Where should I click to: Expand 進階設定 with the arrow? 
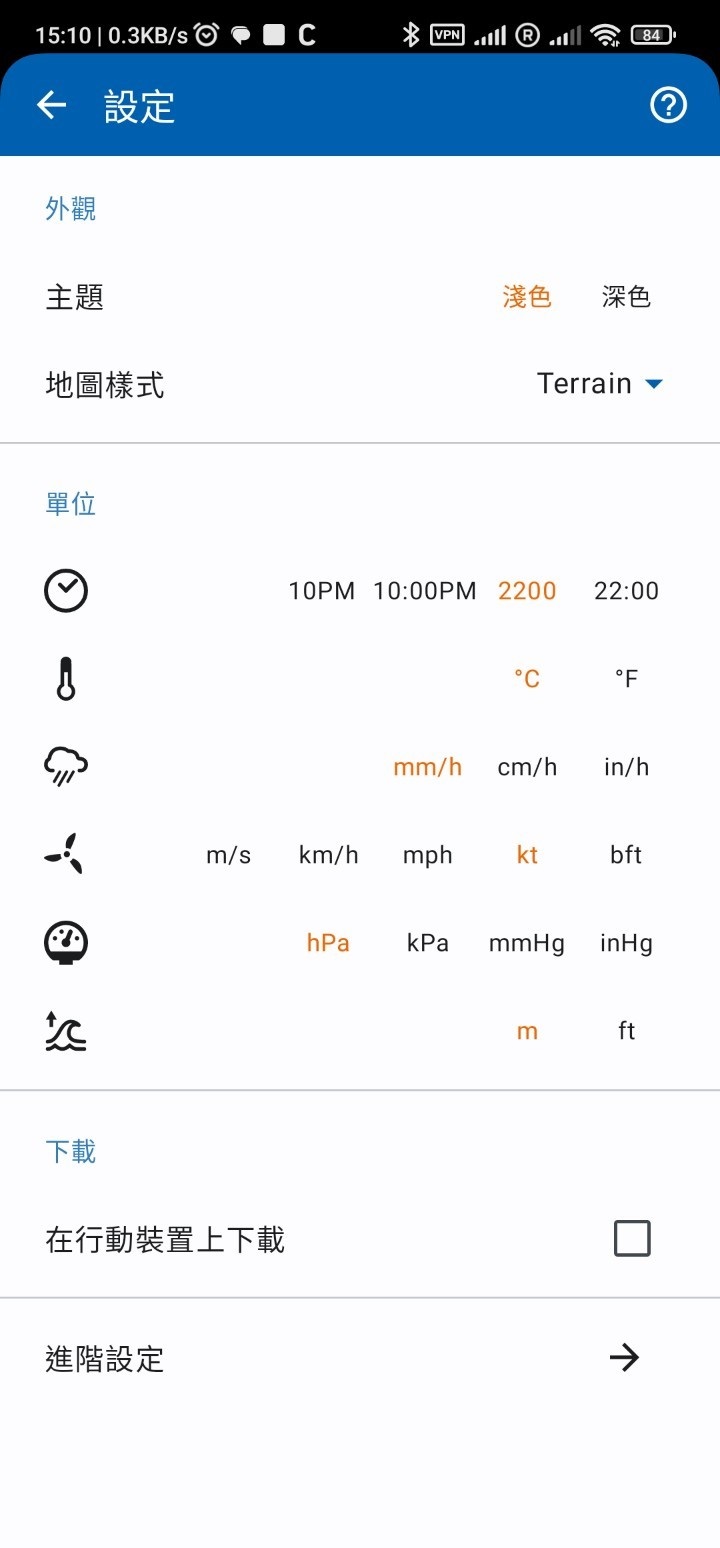(x=624, y=1358)
